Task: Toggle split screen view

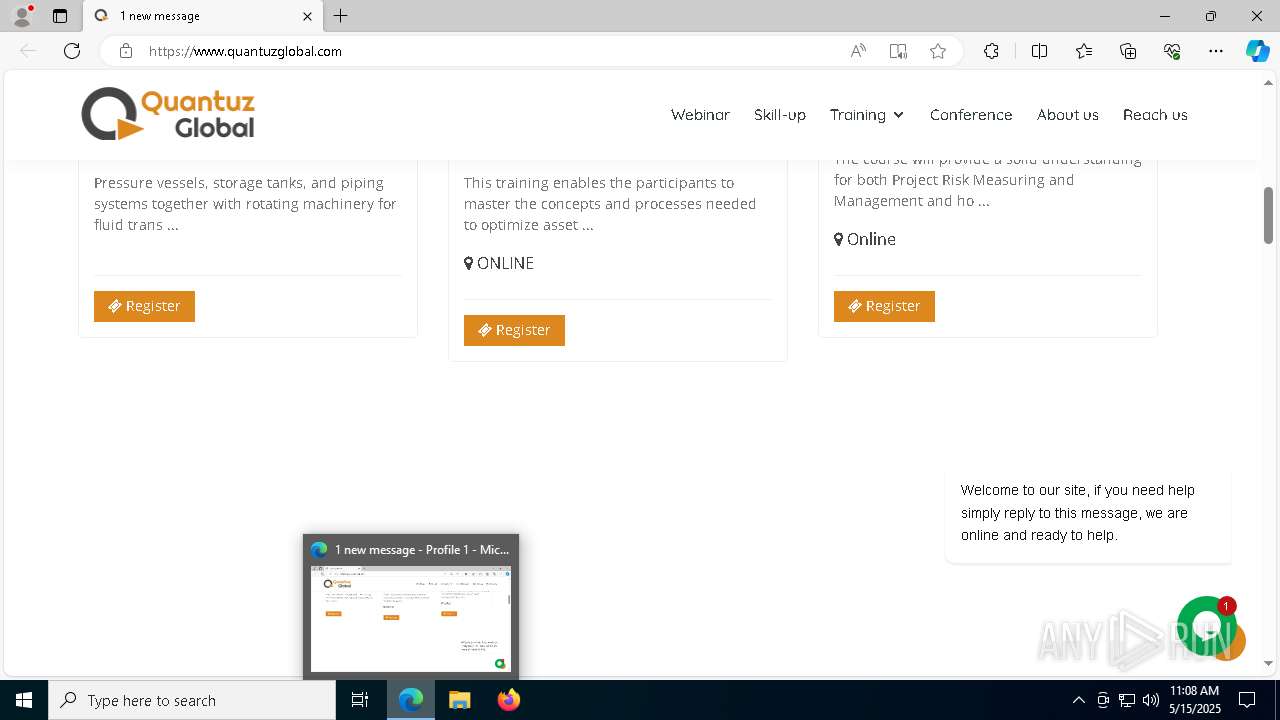Action: (1039, 51)
